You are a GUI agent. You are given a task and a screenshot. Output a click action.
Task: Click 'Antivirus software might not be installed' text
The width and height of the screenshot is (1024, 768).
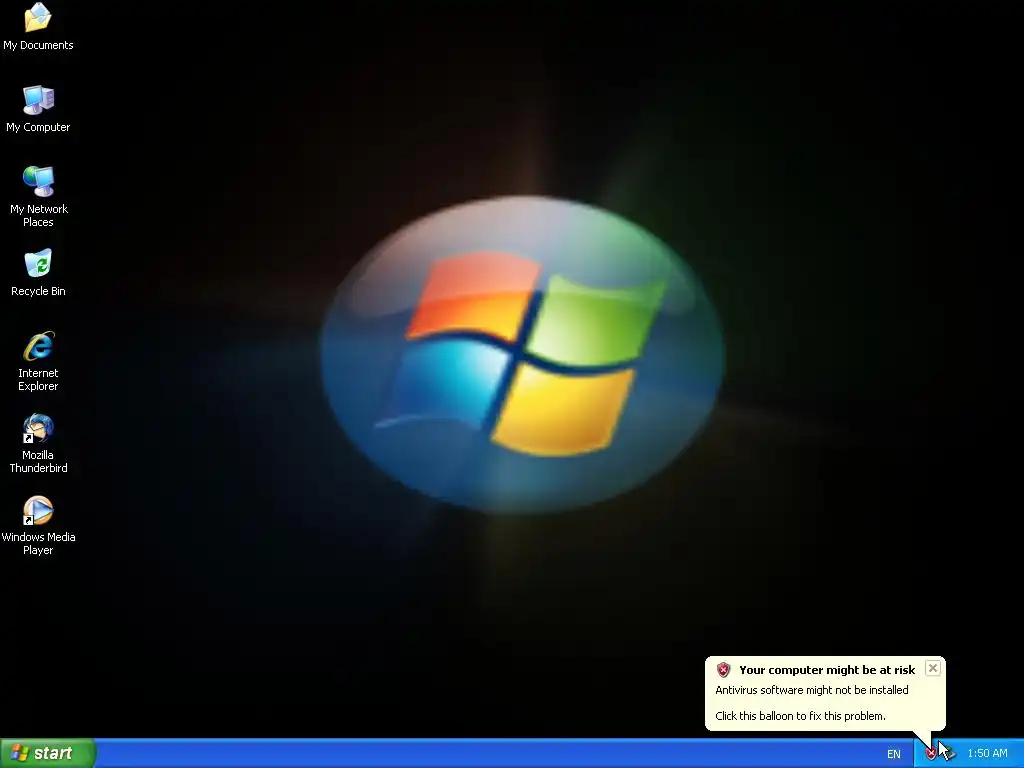(812, 690)
